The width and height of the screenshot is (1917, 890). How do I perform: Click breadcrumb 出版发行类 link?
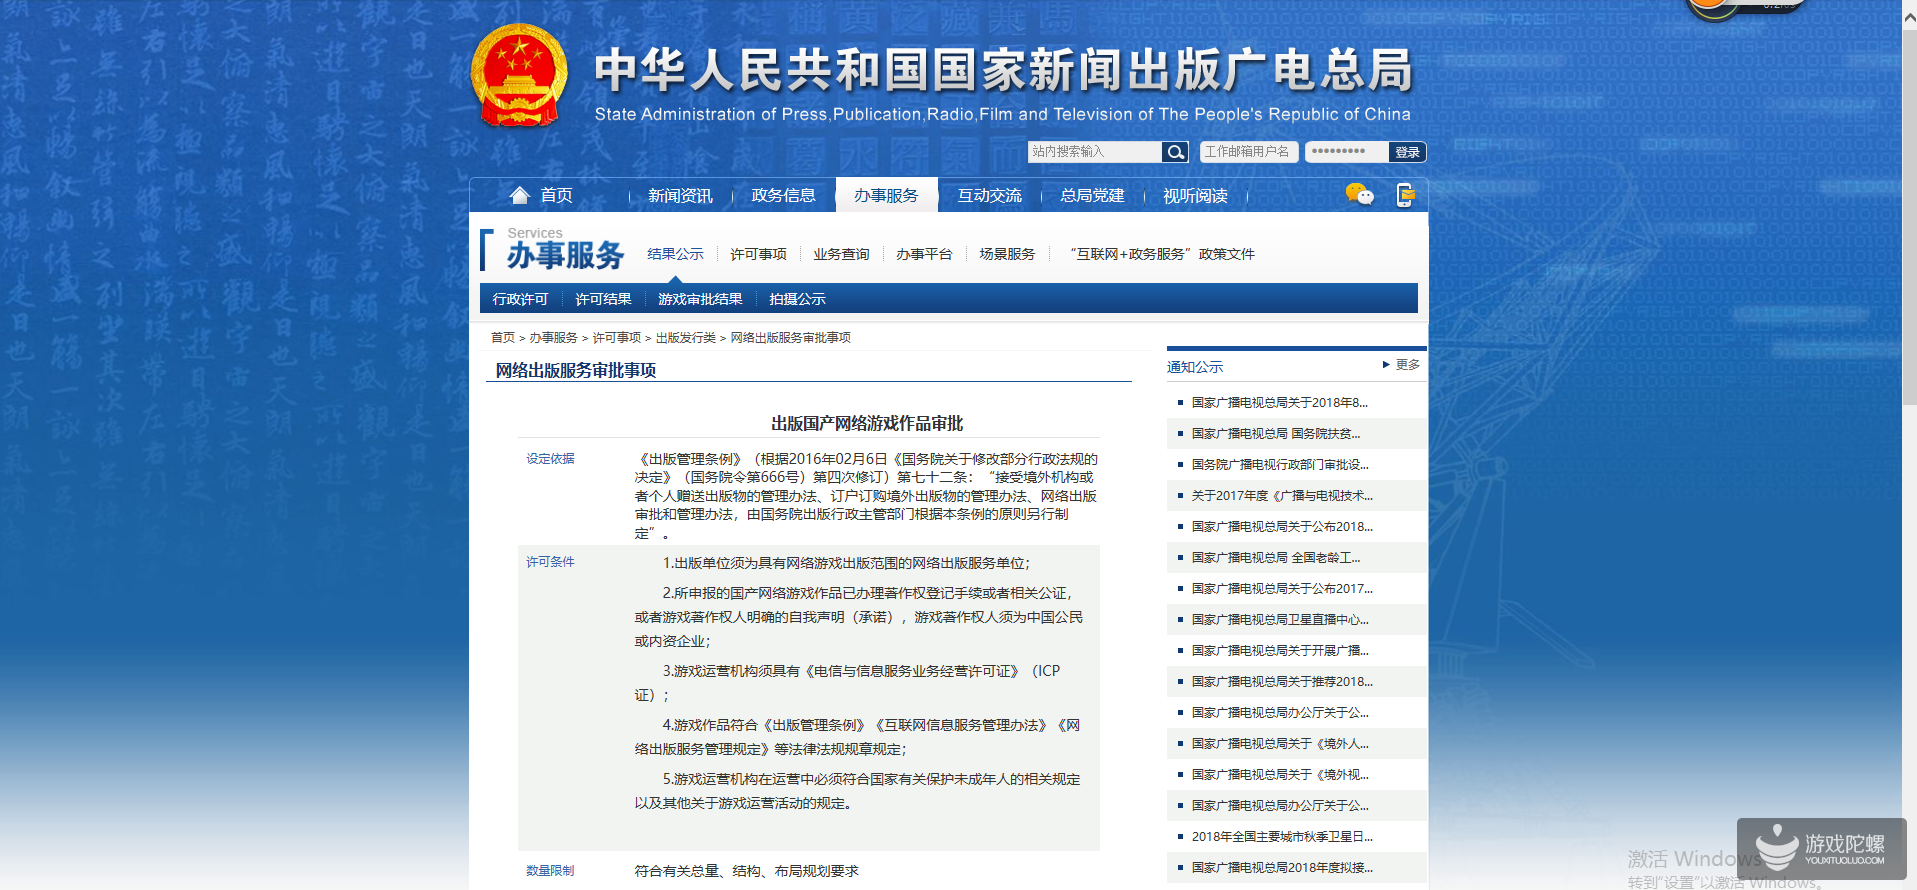tap(686, 338)
